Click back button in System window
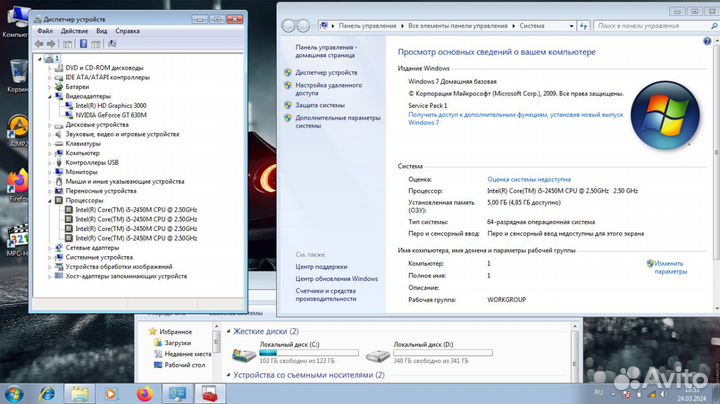Viewport: 720px width, 404px height. click(x=288, y=26)
